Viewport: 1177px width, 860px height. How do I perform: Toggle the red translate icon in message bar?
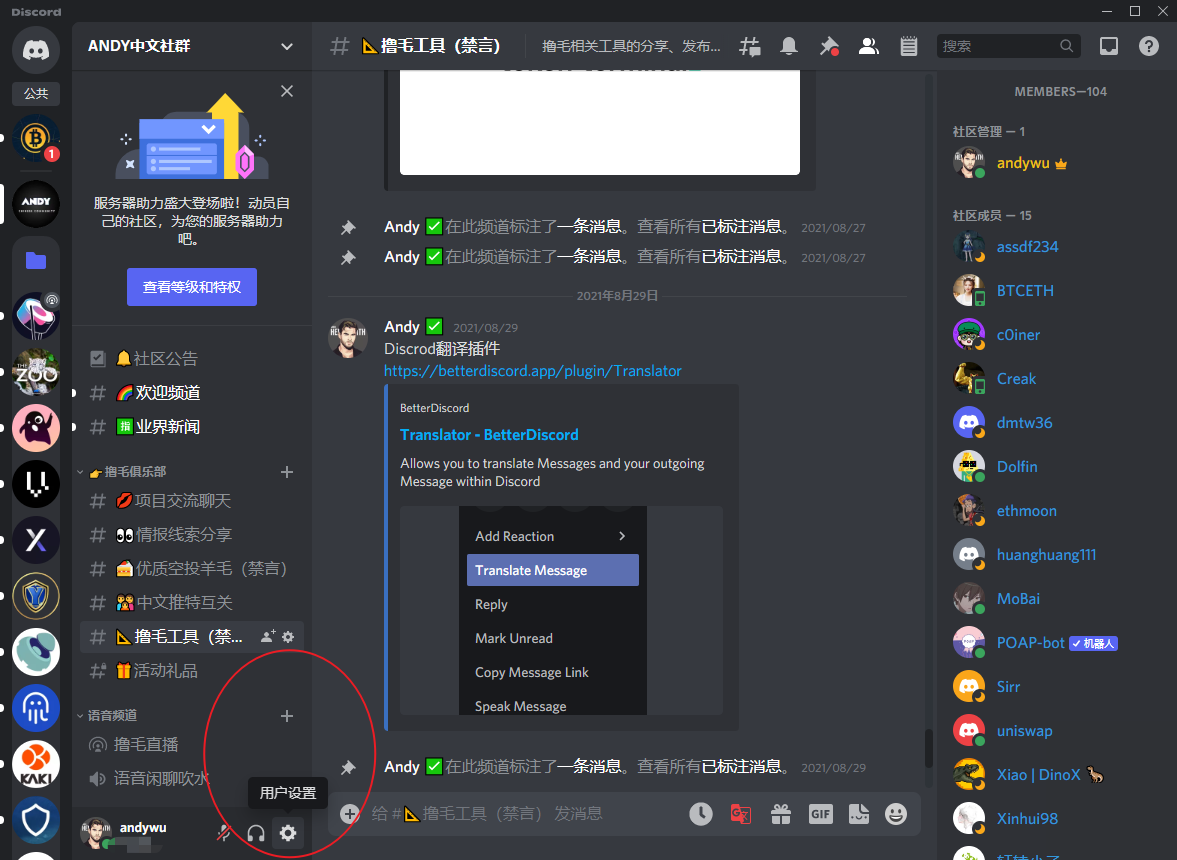741,814
